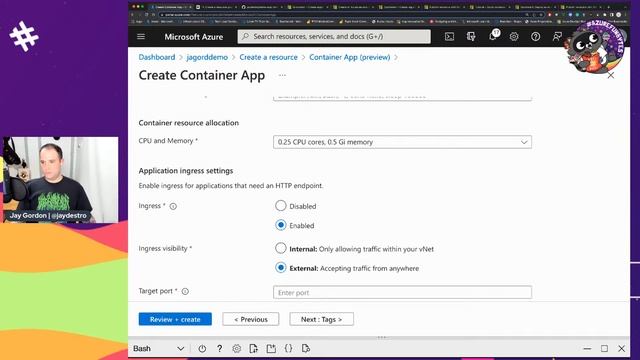This screenshot has height=360, width=640.
Task: Click the Cloud Shell web preview icon
Action: click(x=306, y=349)
